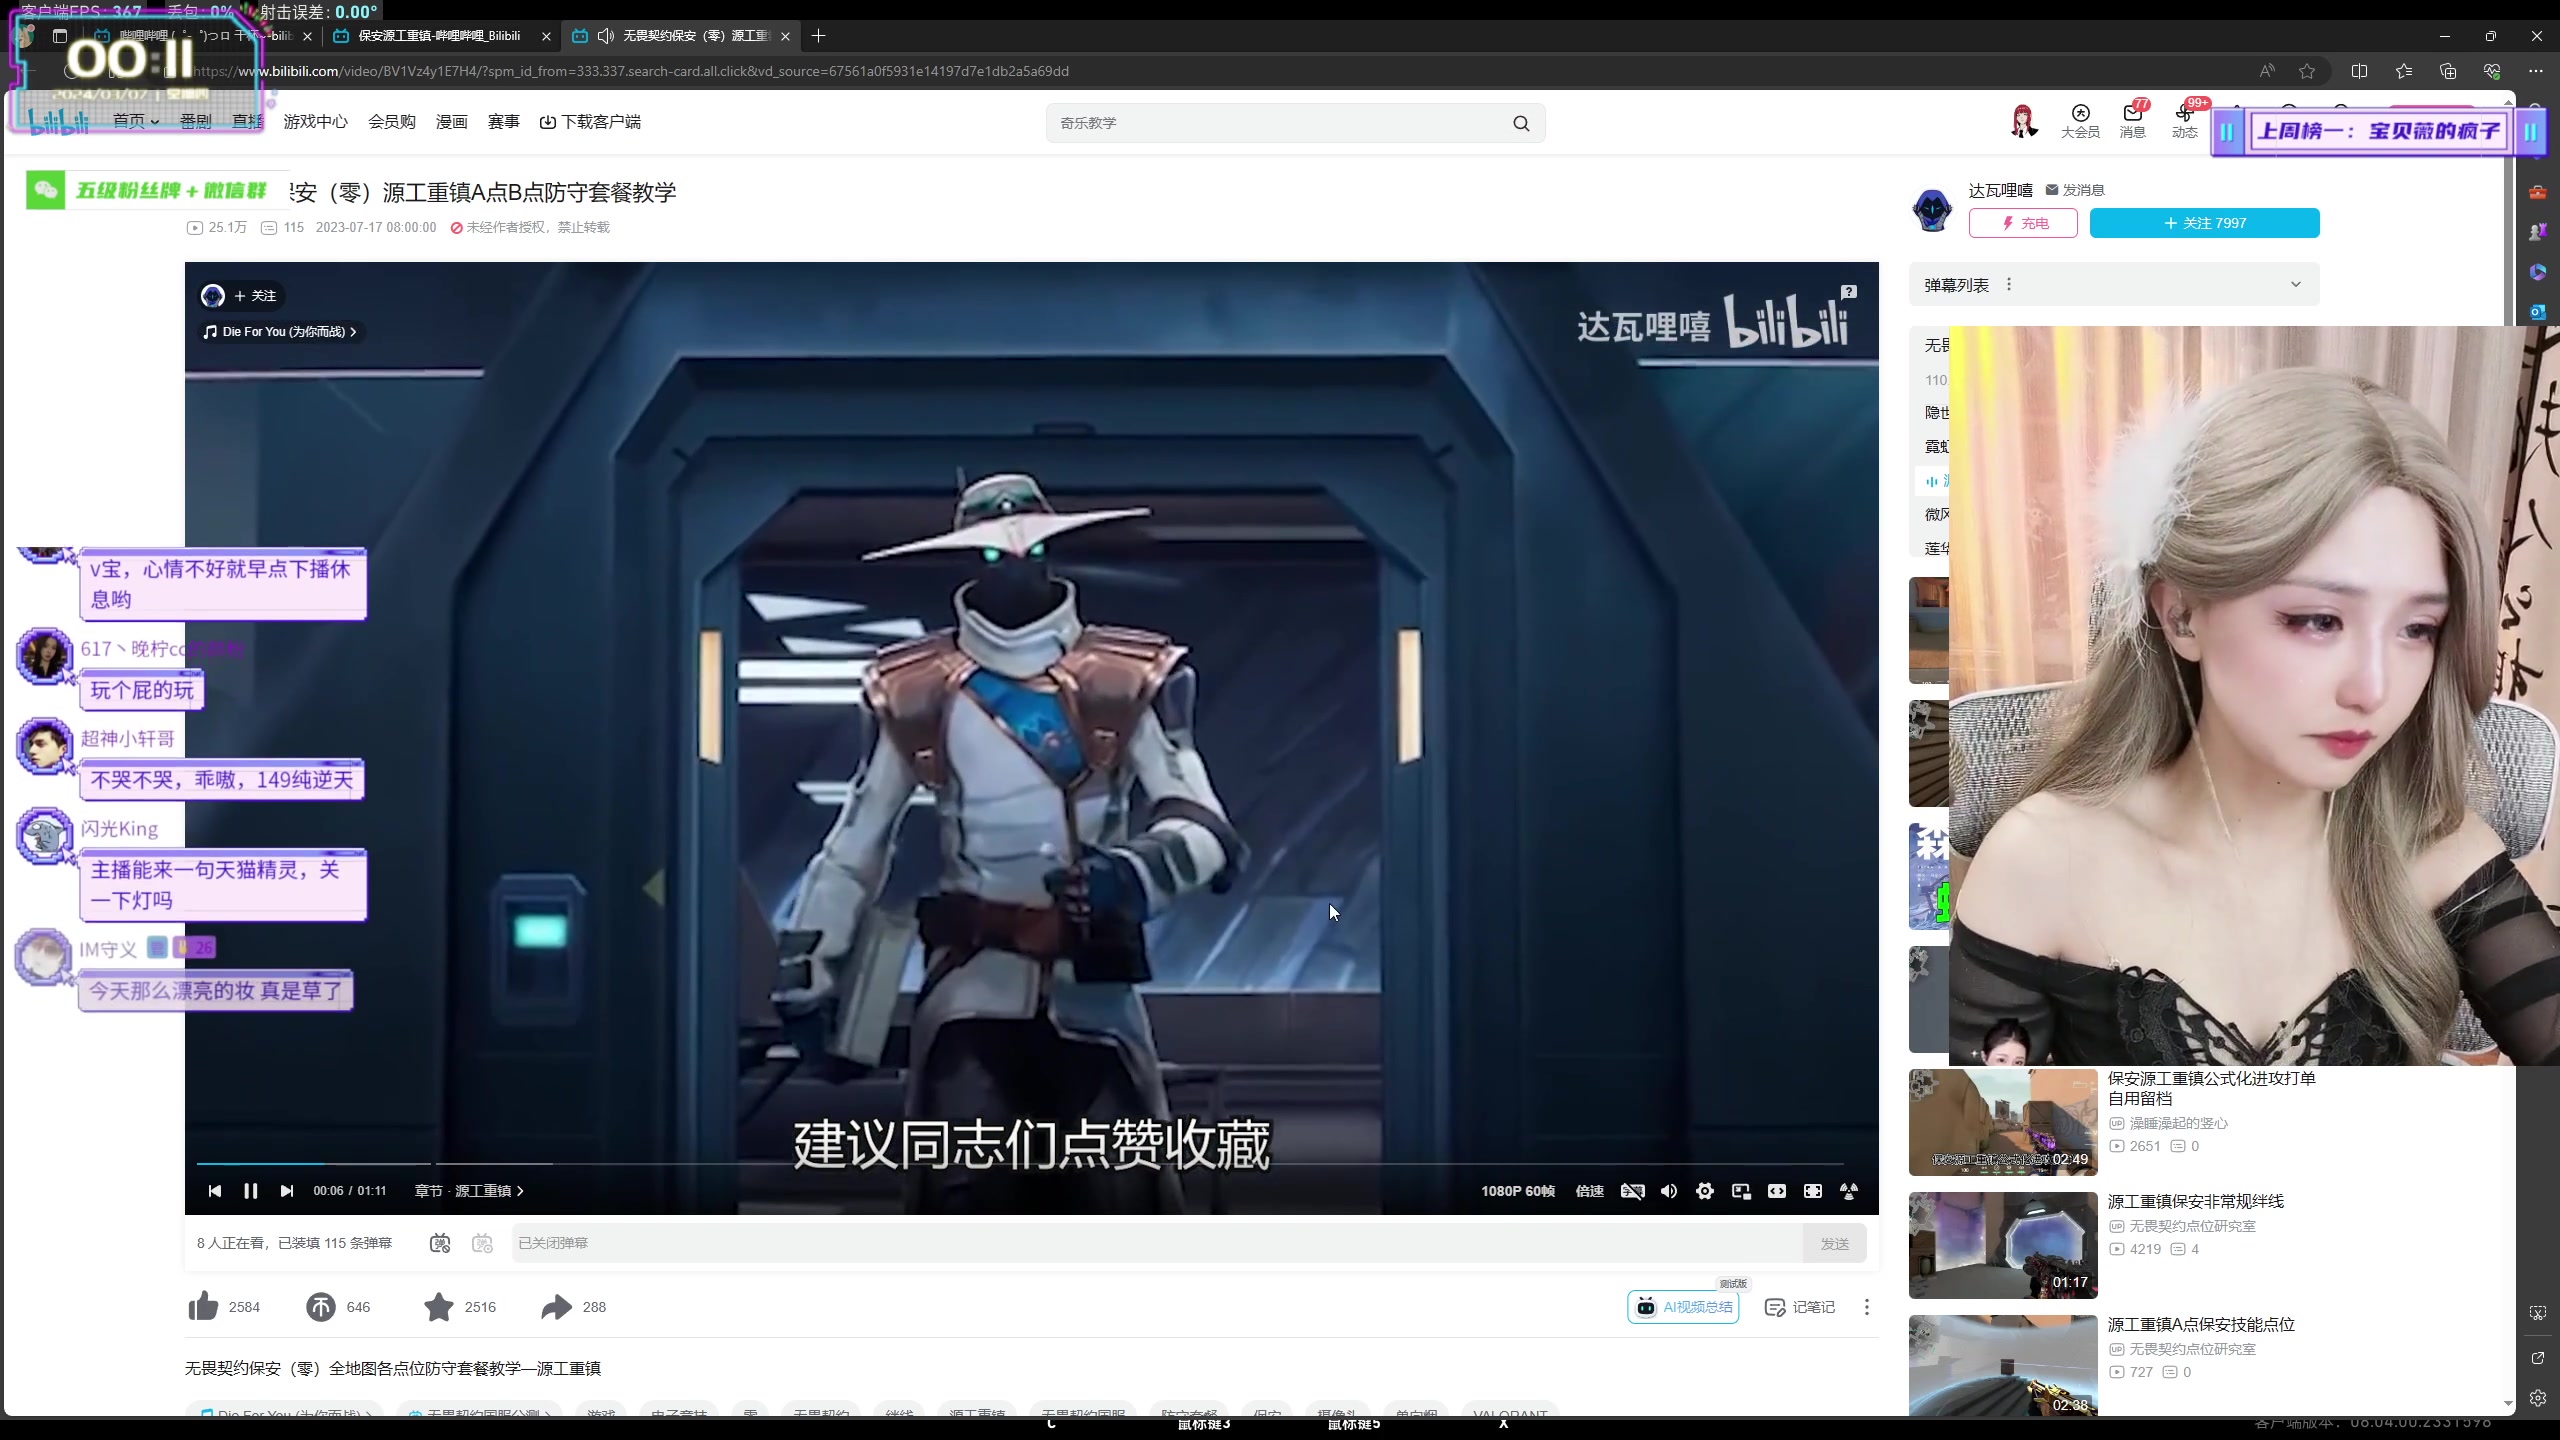Open the player settings gear
This screenshot has height=1440, width=2560.
[1705, 1191]
